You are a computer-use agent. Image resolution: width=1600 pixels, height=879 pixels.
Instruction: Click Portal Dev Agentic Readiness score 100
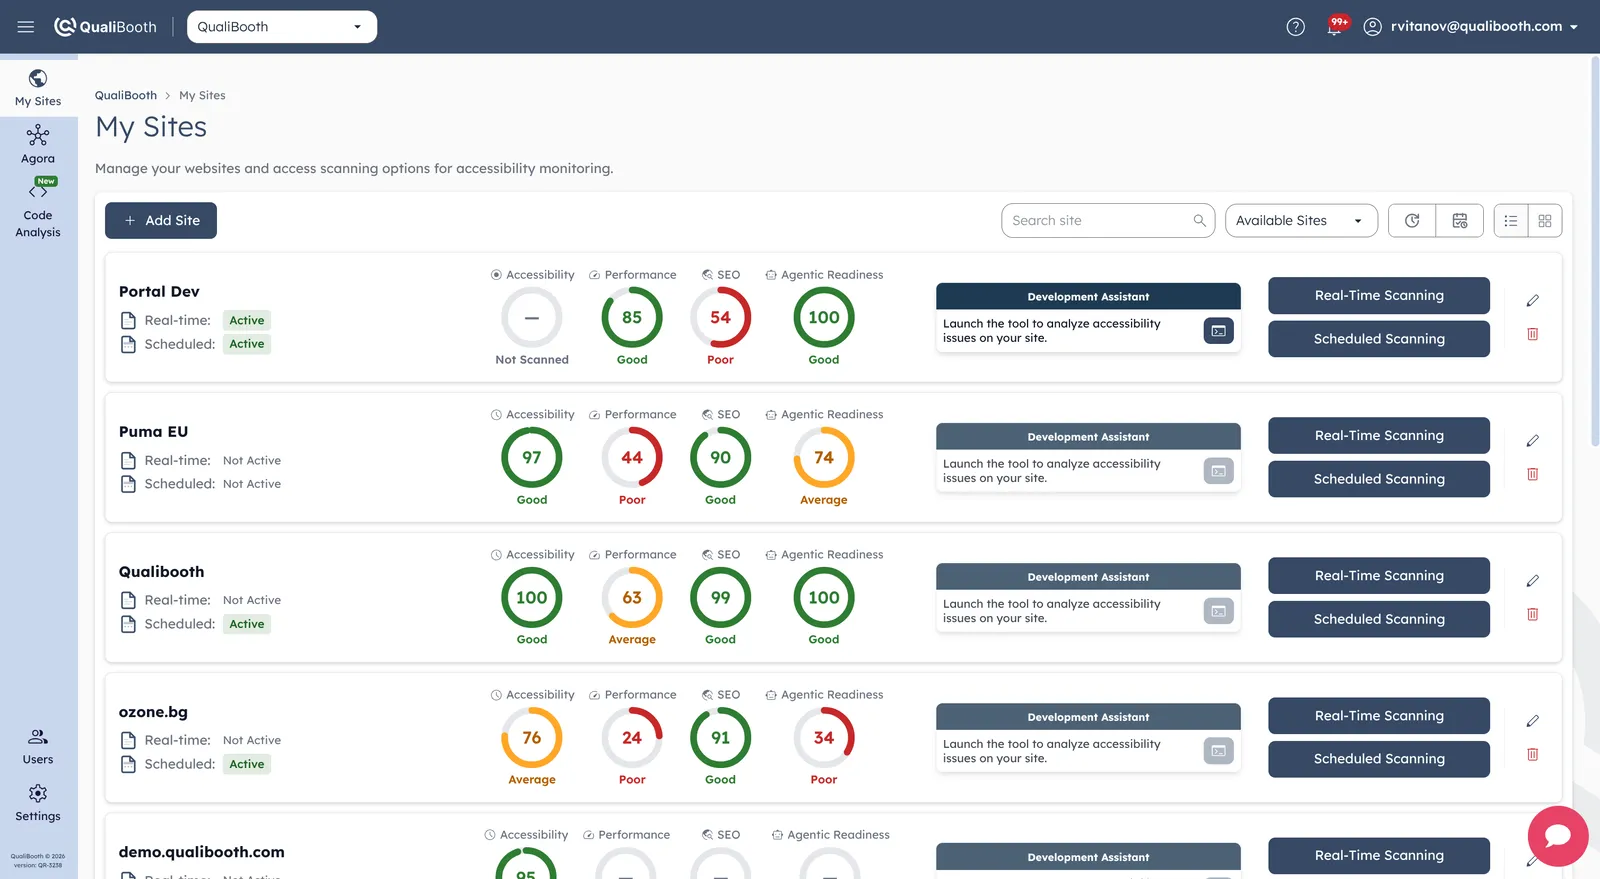(x=824, y=318)
